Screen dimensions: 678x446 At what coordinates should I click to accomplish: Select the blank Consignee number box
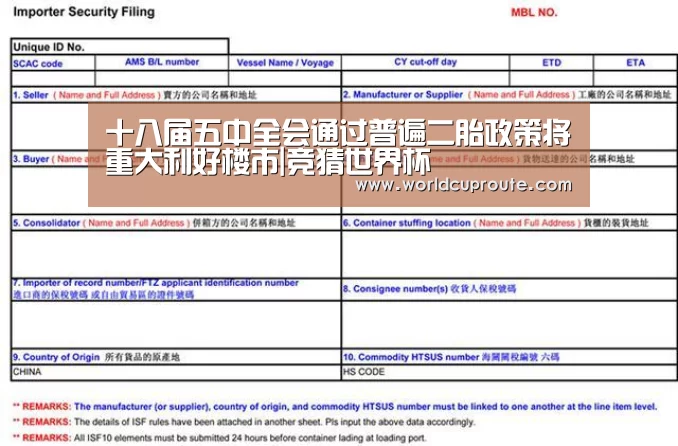509,324
